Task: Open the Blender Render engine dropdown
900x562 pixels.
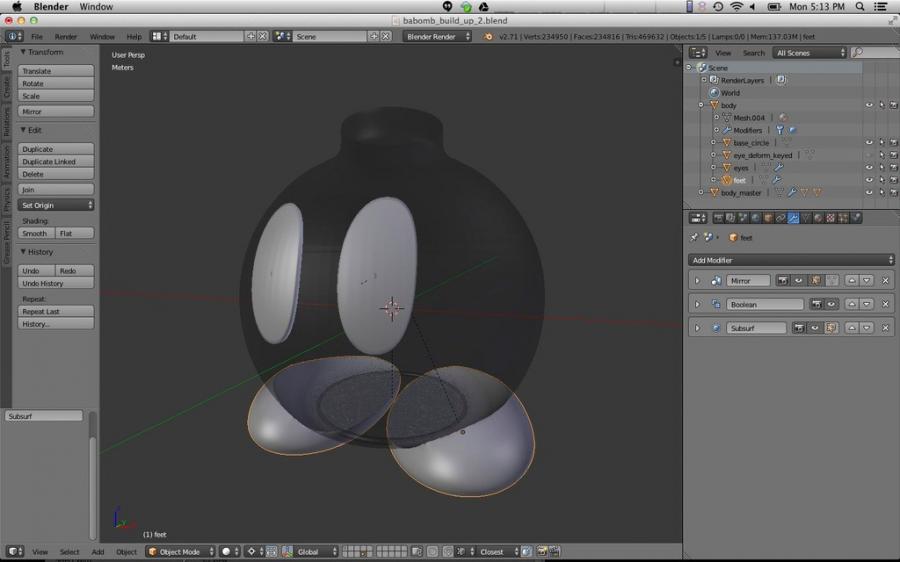Action: point(437,36)
